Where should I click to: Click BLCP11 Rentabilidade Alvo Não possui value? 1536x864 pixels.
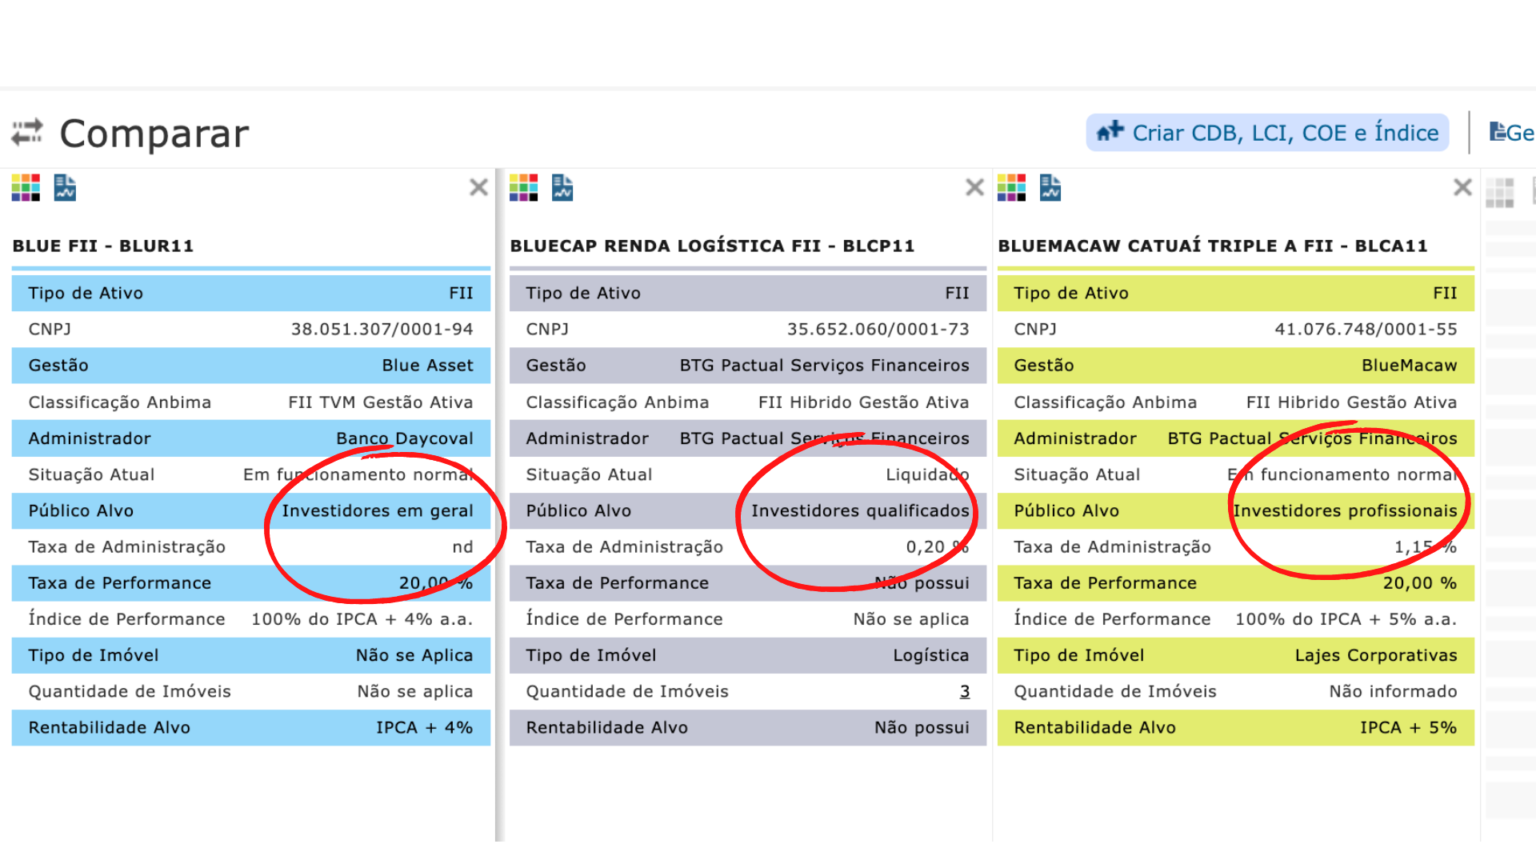pyautogui.click(x=922, y=727)
